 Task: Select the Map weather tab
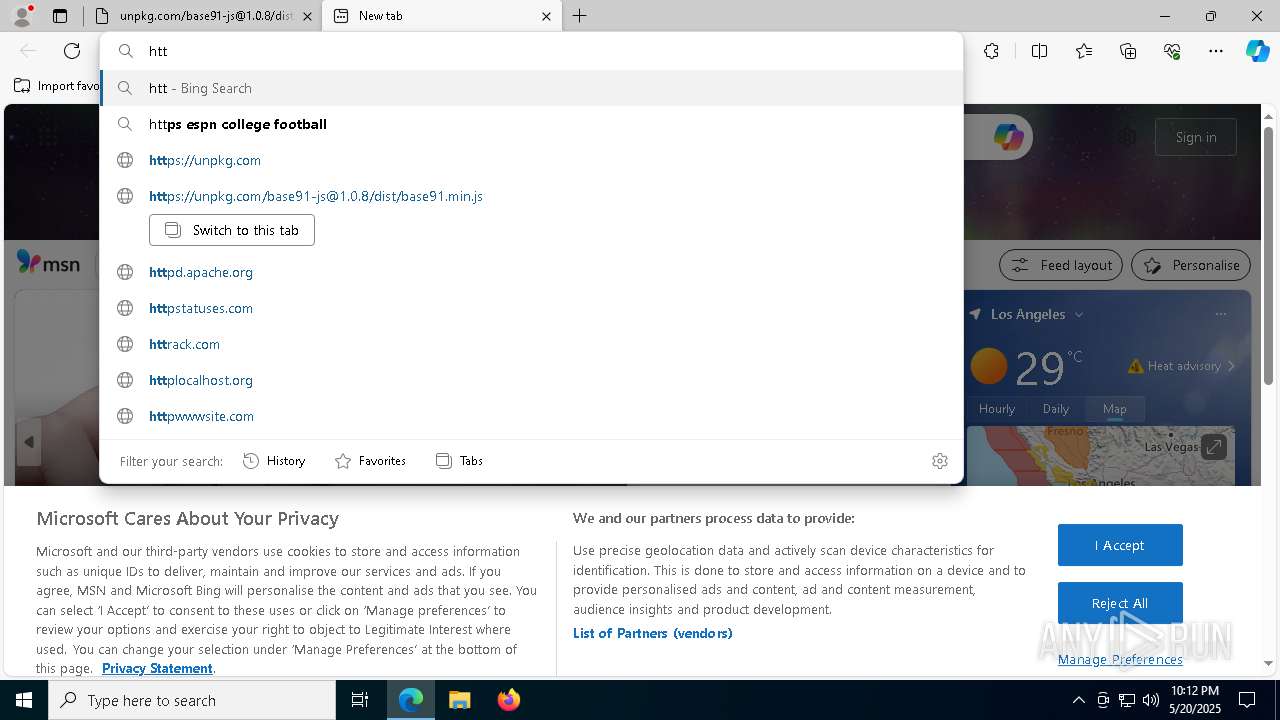click(x=1114, y=408)
